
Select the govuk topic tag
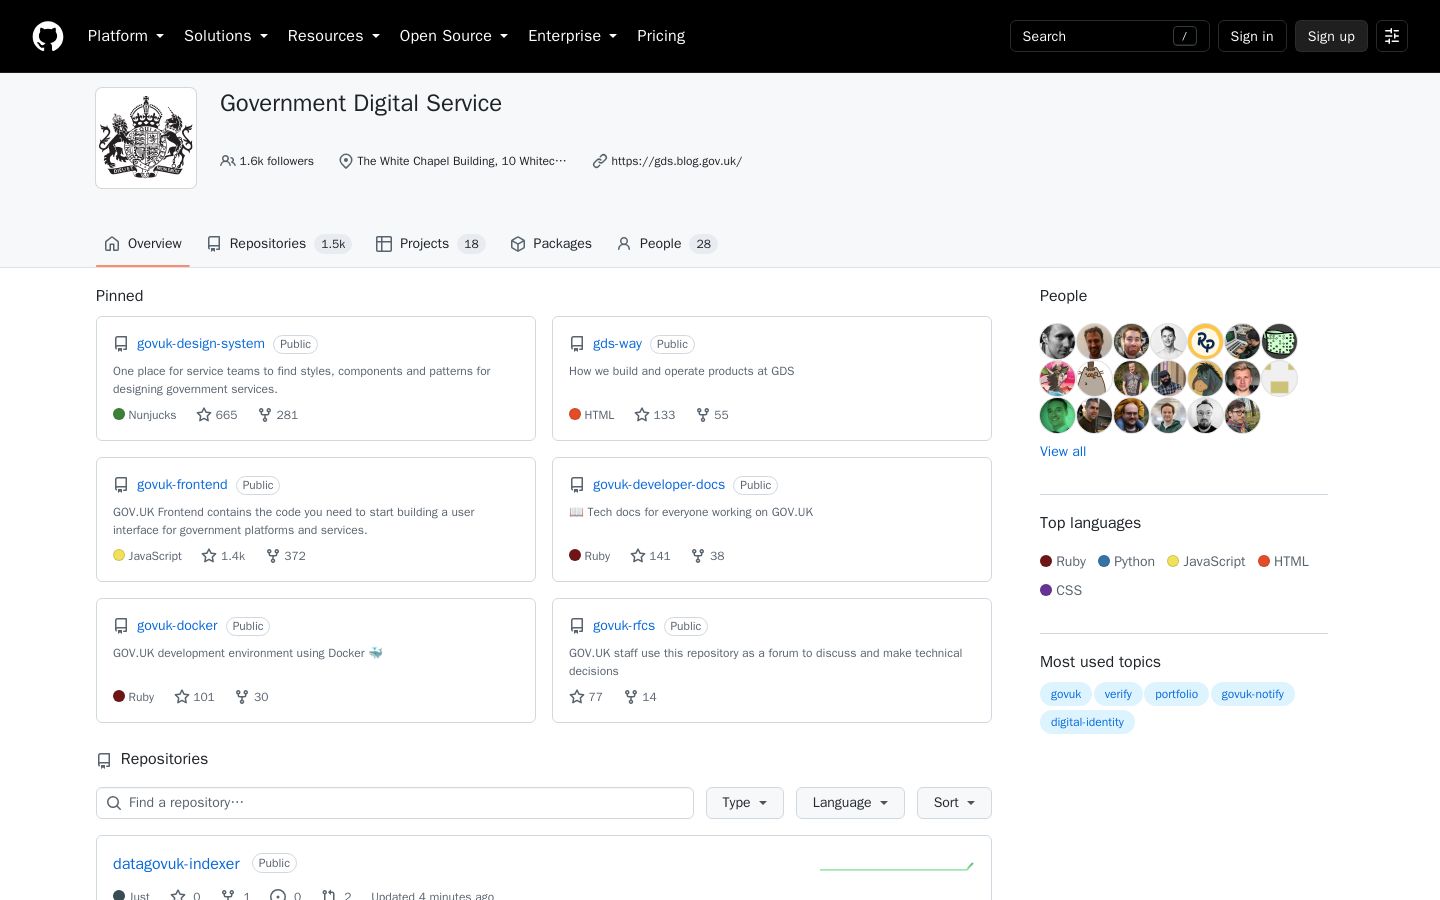click(x=1066, y=694)
